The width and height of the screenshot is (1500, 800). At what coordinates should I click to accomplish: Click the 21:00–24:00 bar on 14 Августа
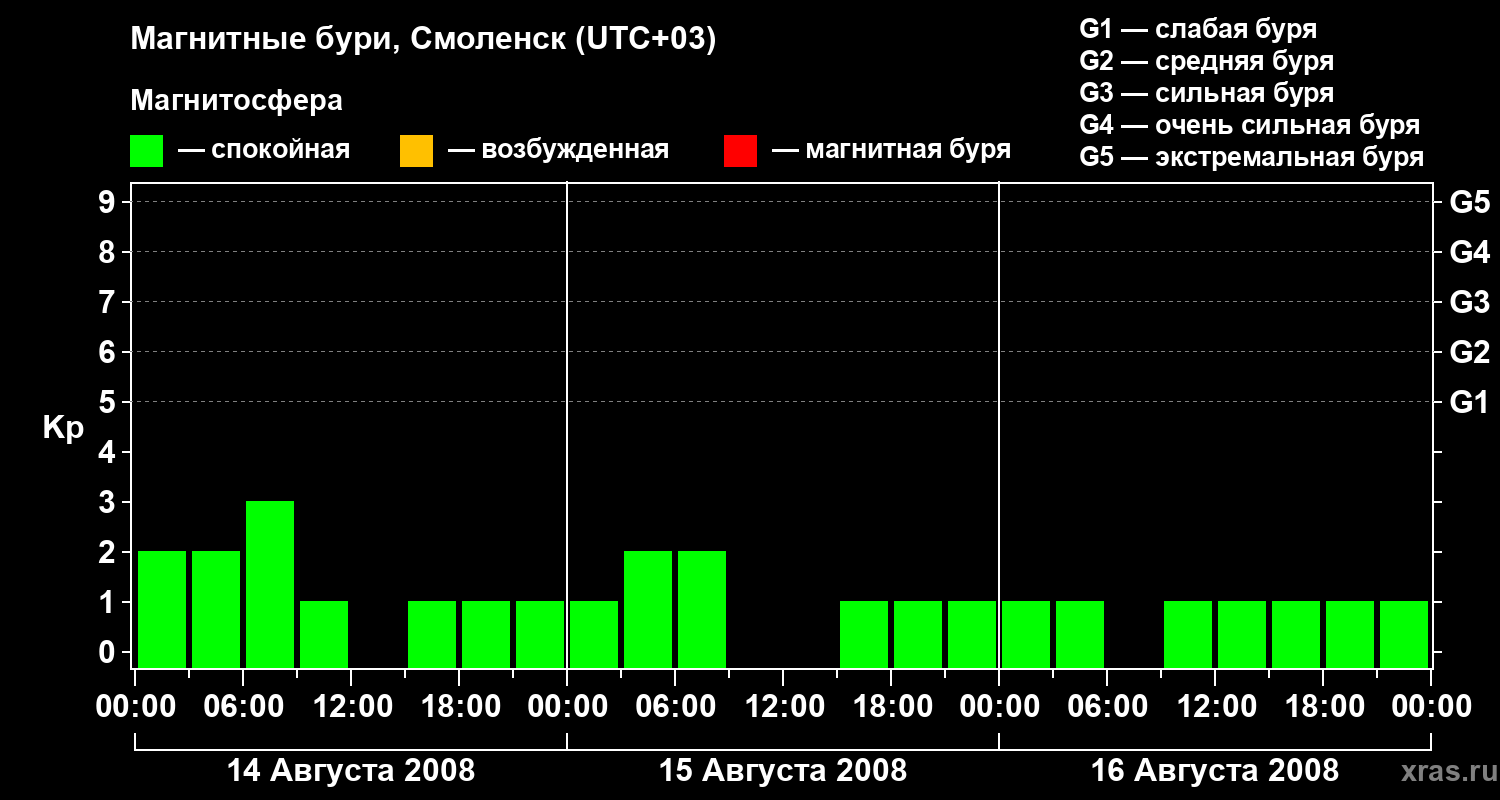point(540,634)
